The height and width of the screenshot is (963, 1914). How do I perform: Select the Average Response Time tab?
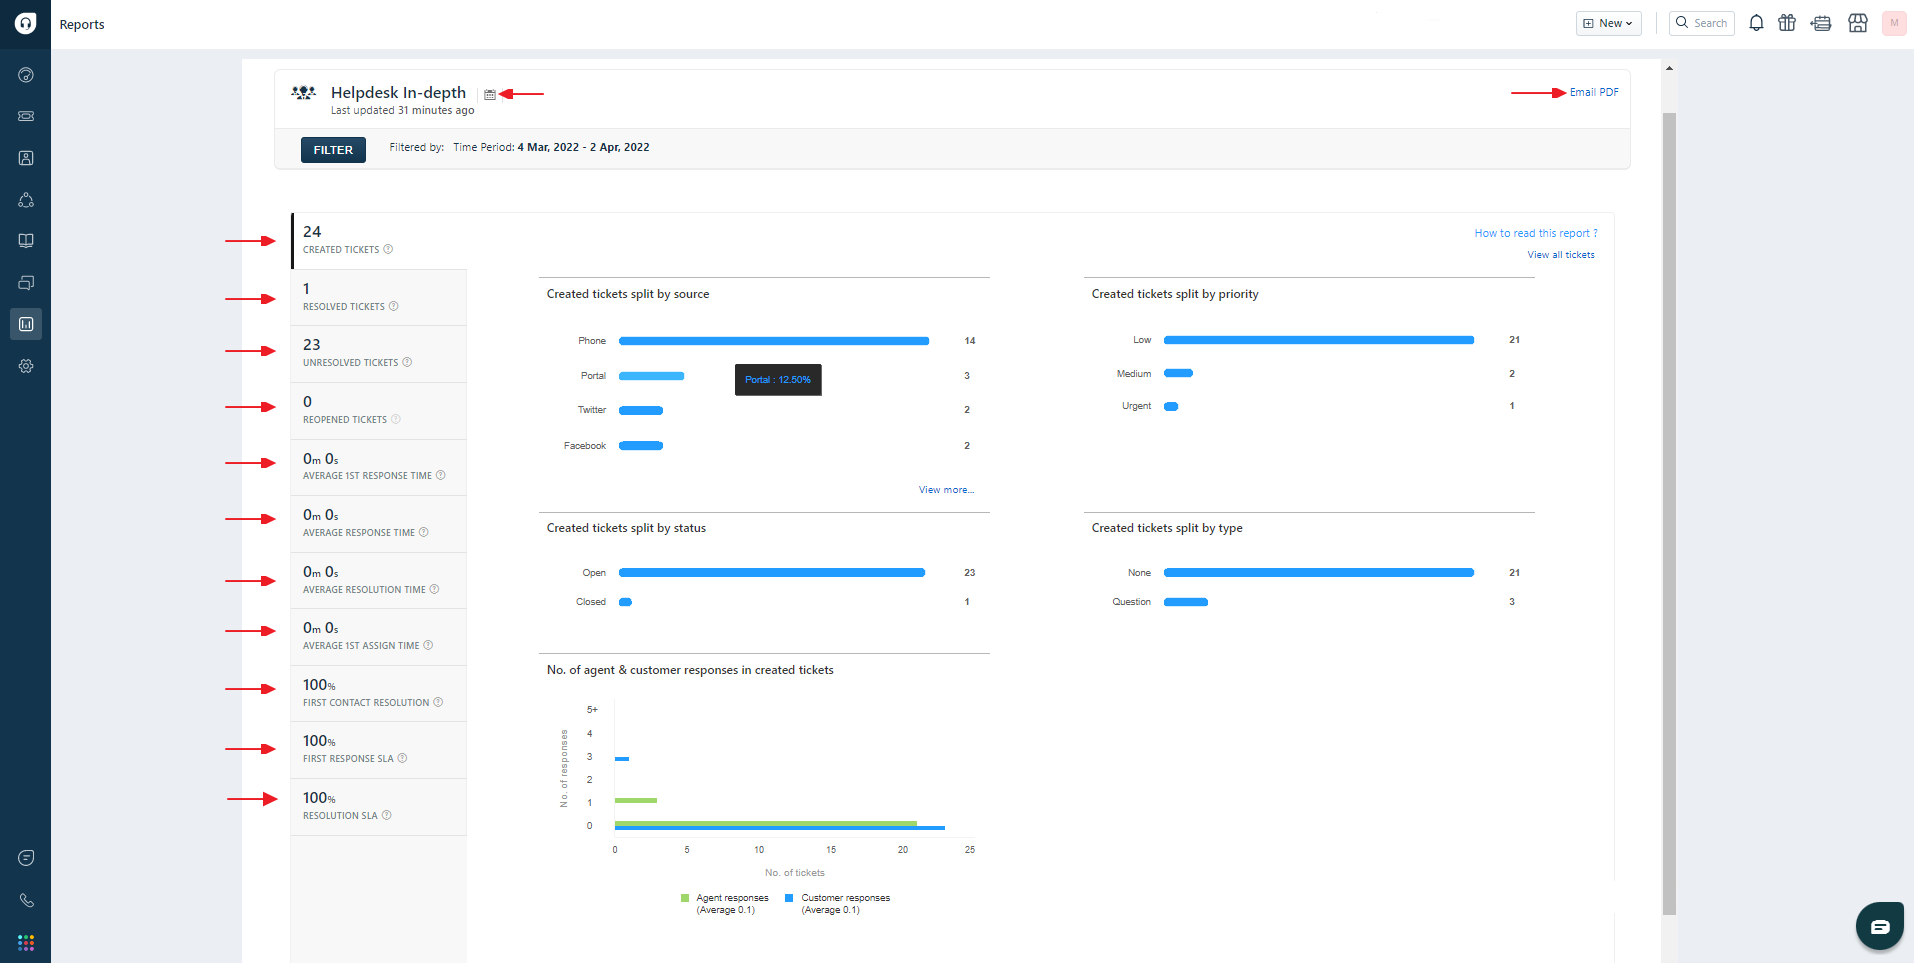379,524
